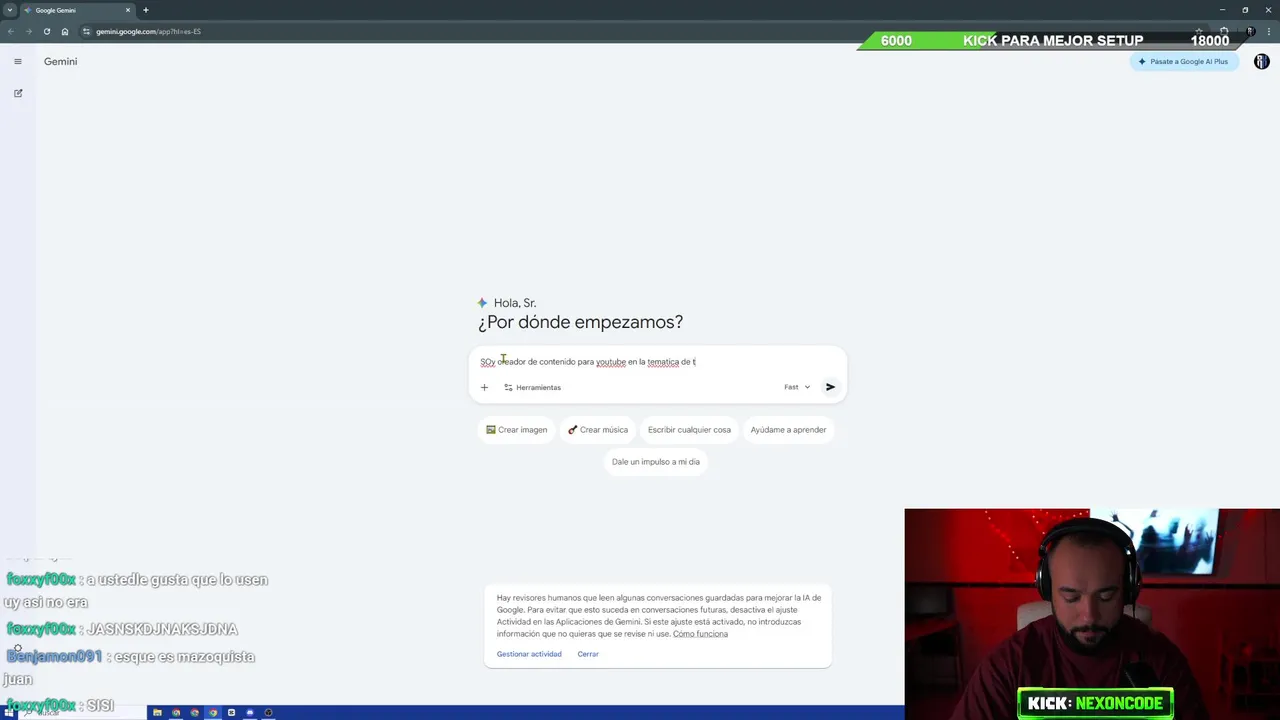This screenshot has width=1280, height=720.
Task: Click the Pásate a Google AI Plus button
Action: tap(1185, 61)
